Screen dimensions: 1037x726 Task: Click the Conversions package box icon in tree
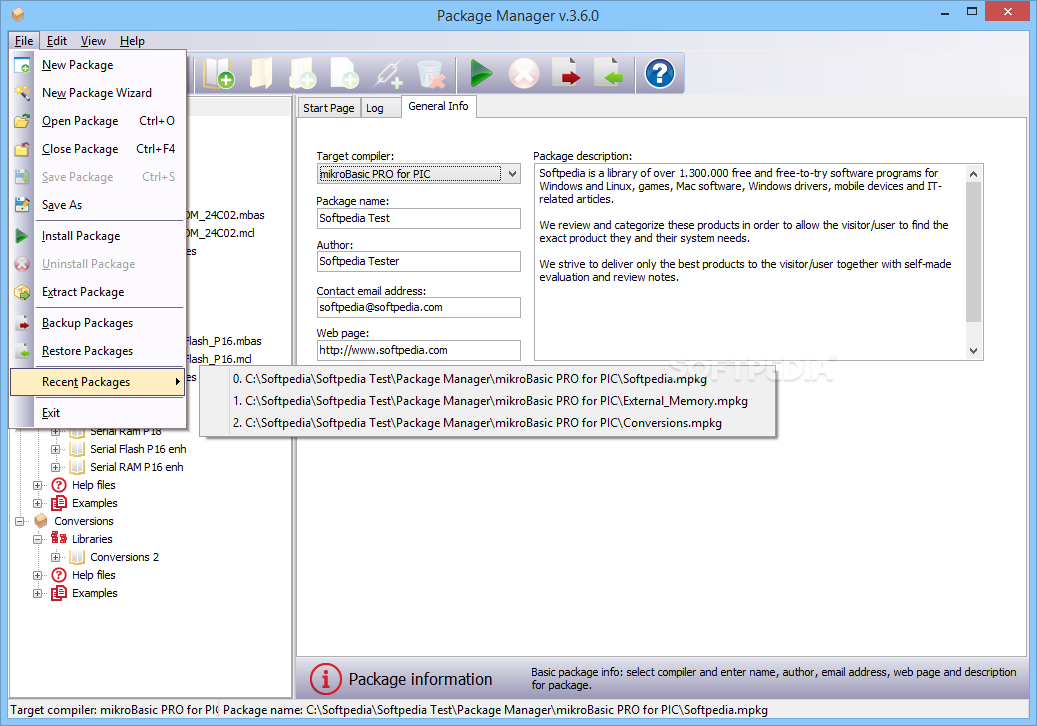pyautogui.click(x=41, y=521)
